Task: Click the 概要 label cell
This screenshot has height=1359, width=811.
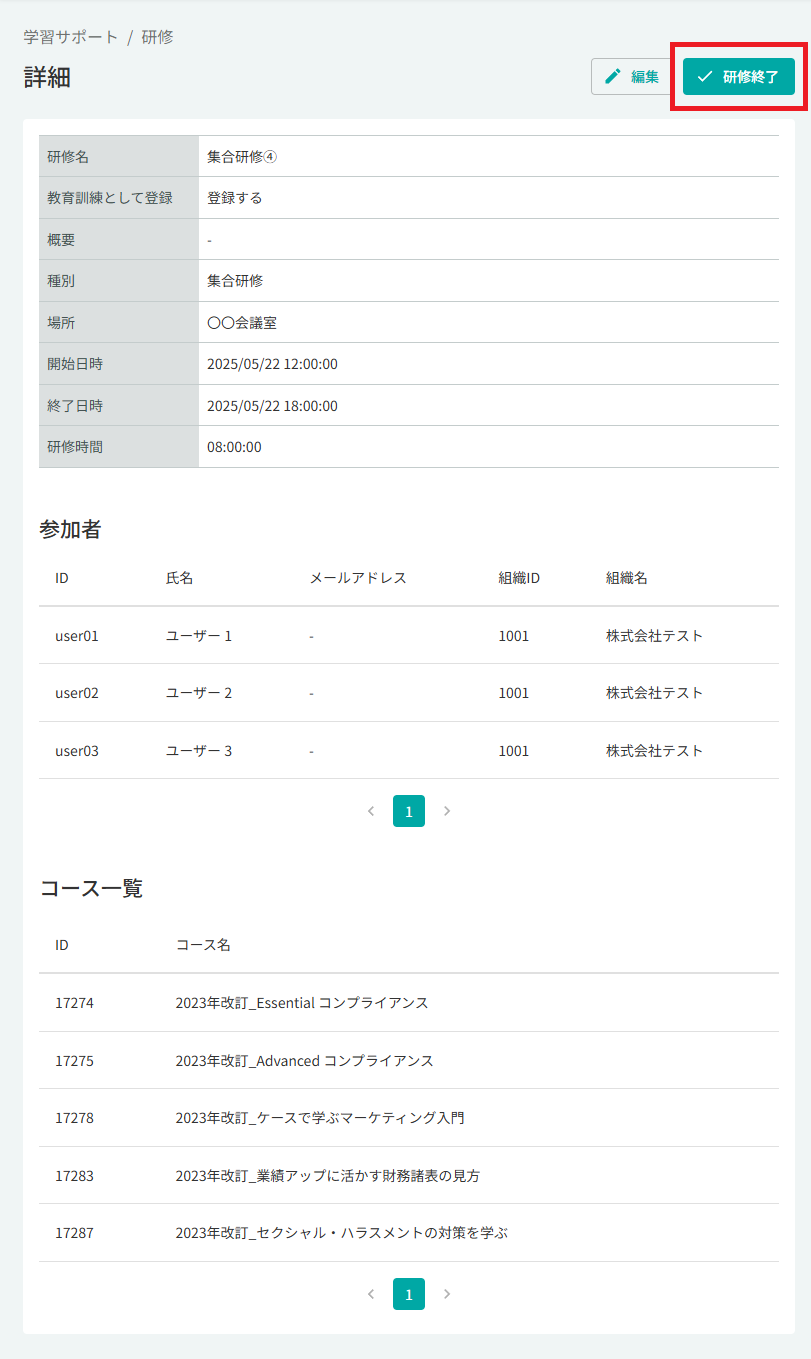Action: pos(119,240)
